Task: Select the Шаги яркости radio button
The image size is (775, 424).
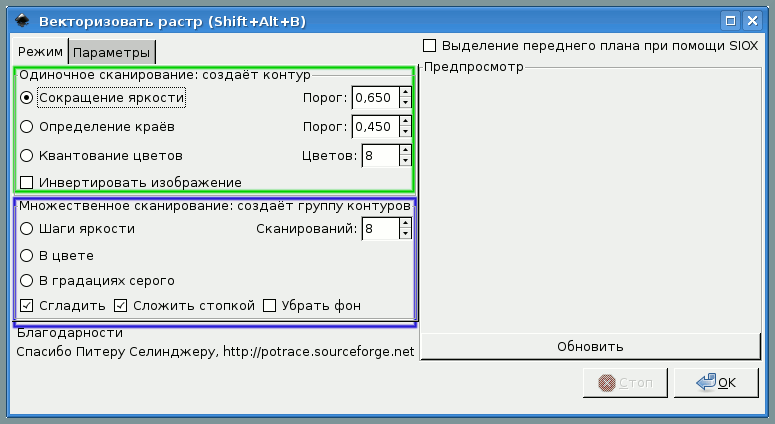Action: 27,228
